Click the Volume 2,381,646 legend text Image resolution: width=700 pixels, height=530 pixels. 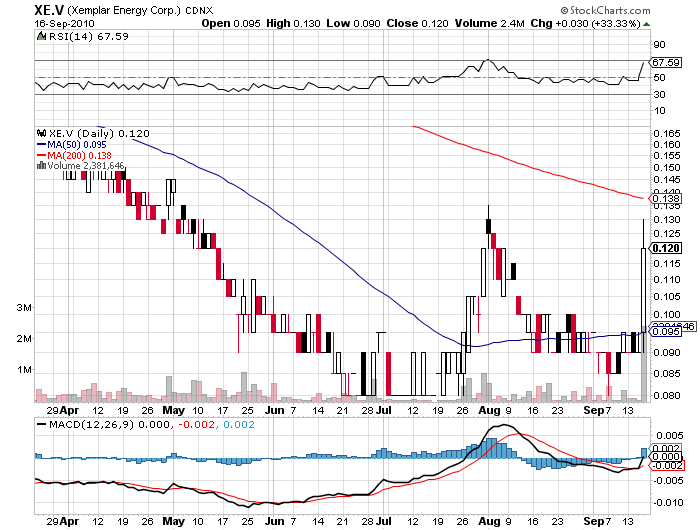pyautogui.click(x=86, y=166)
